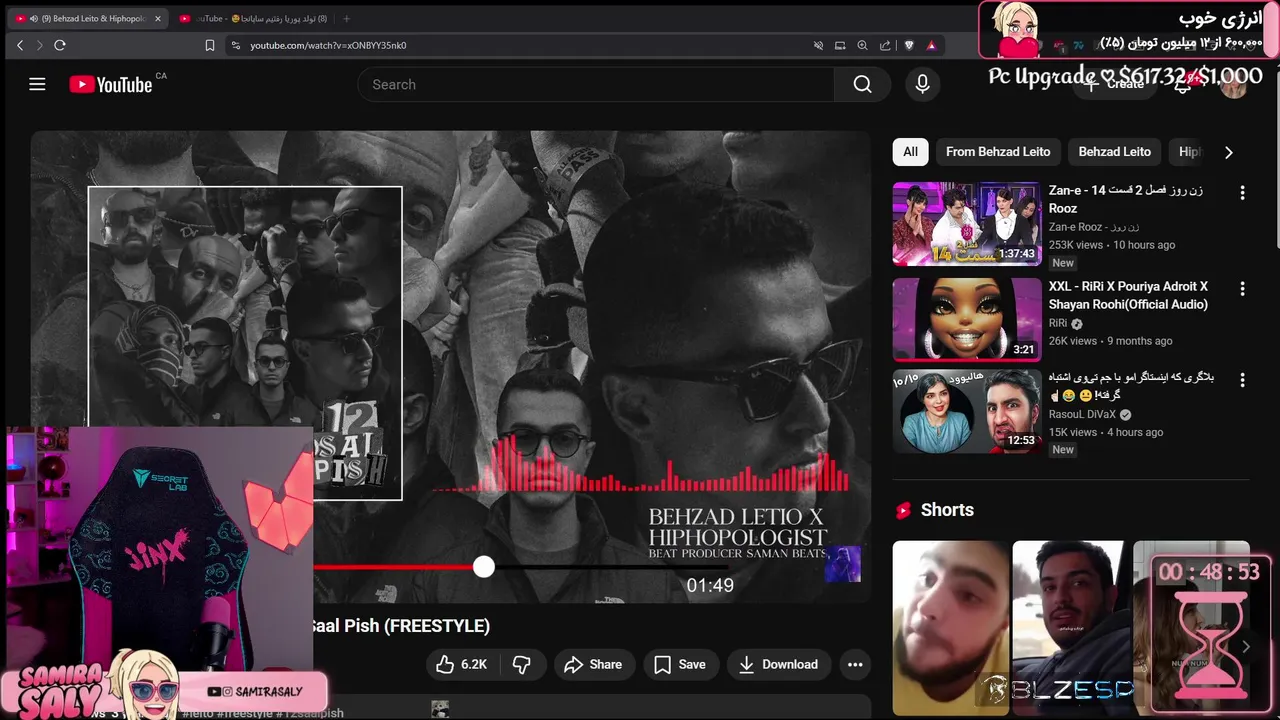
Task: Open the Create menu
Action: tap(1117, 84)
